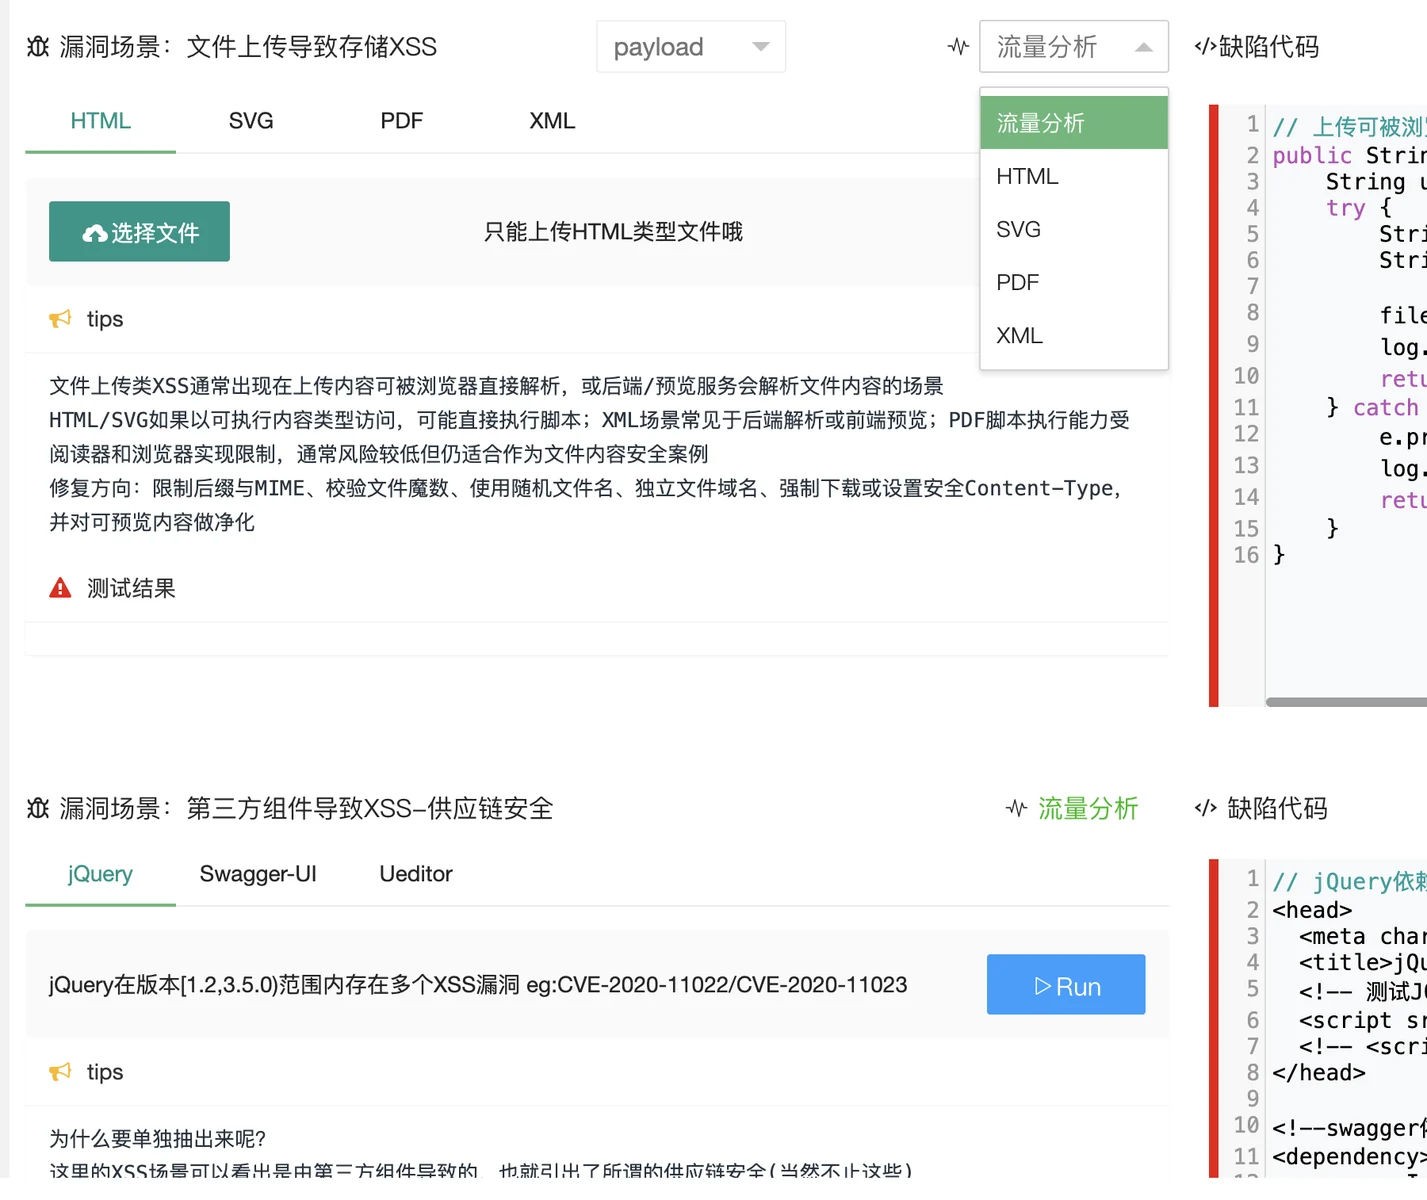The height and width of the screenshot is (1200, 1427).
Task: Open the green 流量分析 link in the third-party section
Action: click(1088, 808)
